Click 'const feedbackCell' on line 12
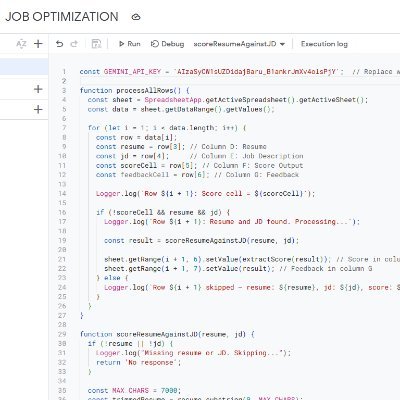Screen dimensions: 400x400 coord(132,175)
